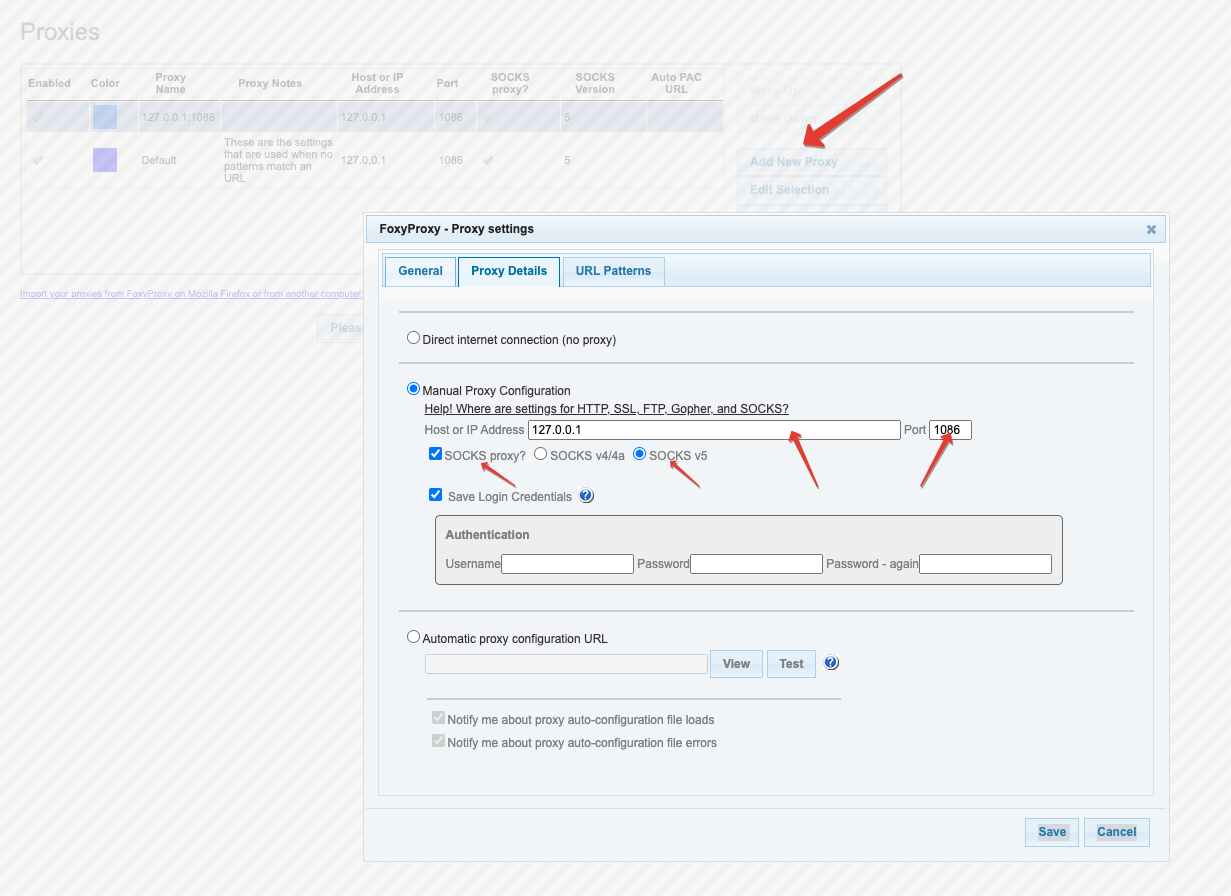The image size is (1231, 896).
Task: Select Direct internet connection radio option
Action: click(x=413, y=339)
